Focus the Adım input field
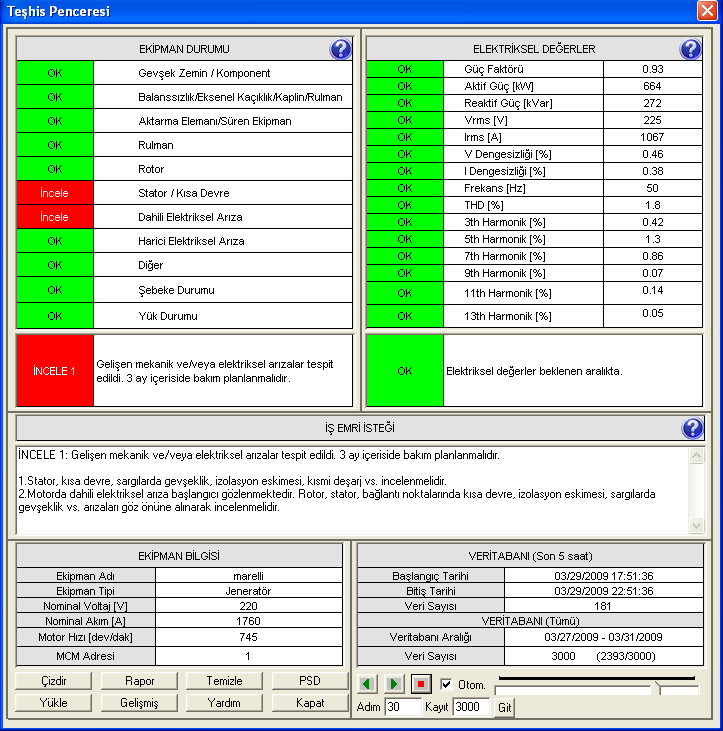The height and width of the screenshot is (731, 723). 404,707
